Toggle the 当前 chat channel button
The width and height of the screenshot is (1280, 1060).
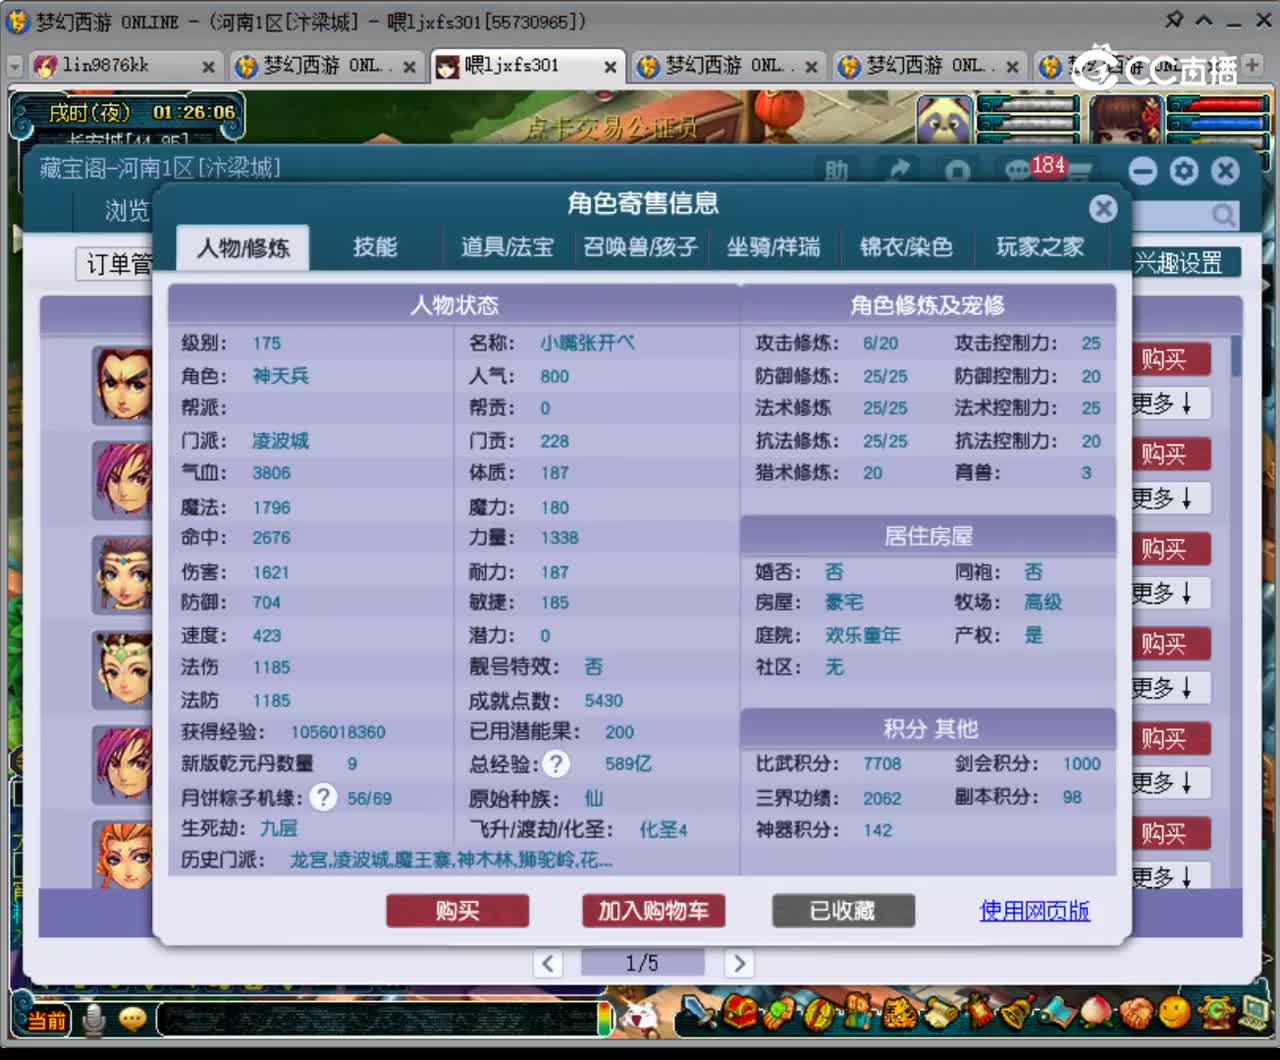46,1020
